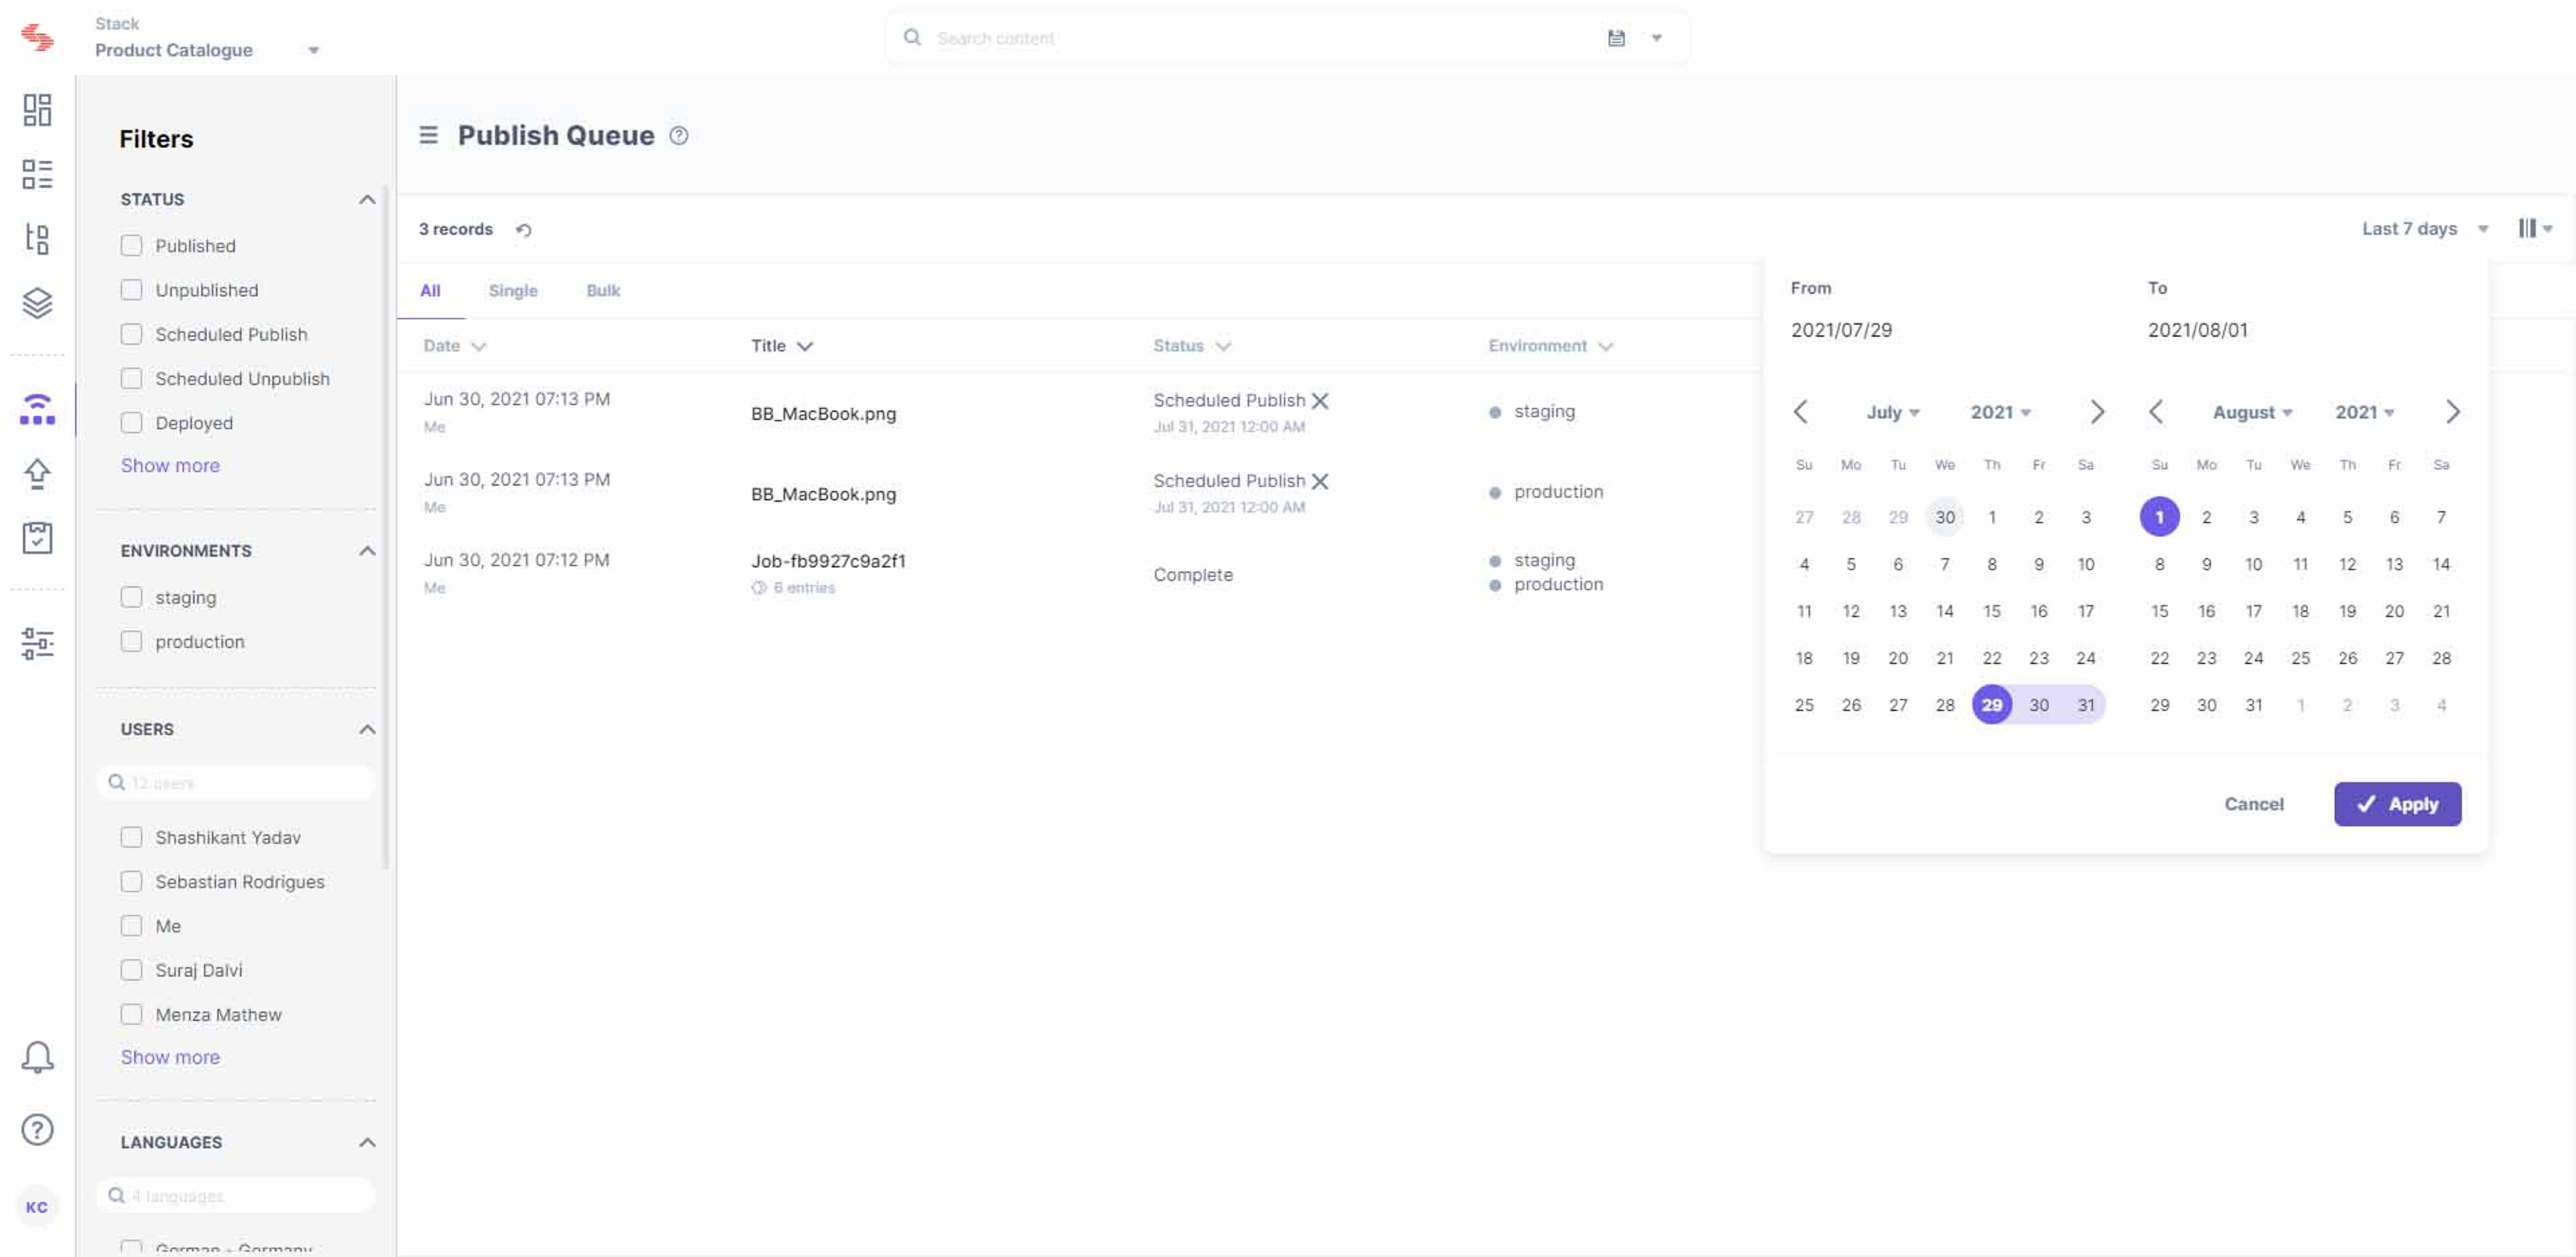Sort by the Environment column header

tap(1550, 346)
